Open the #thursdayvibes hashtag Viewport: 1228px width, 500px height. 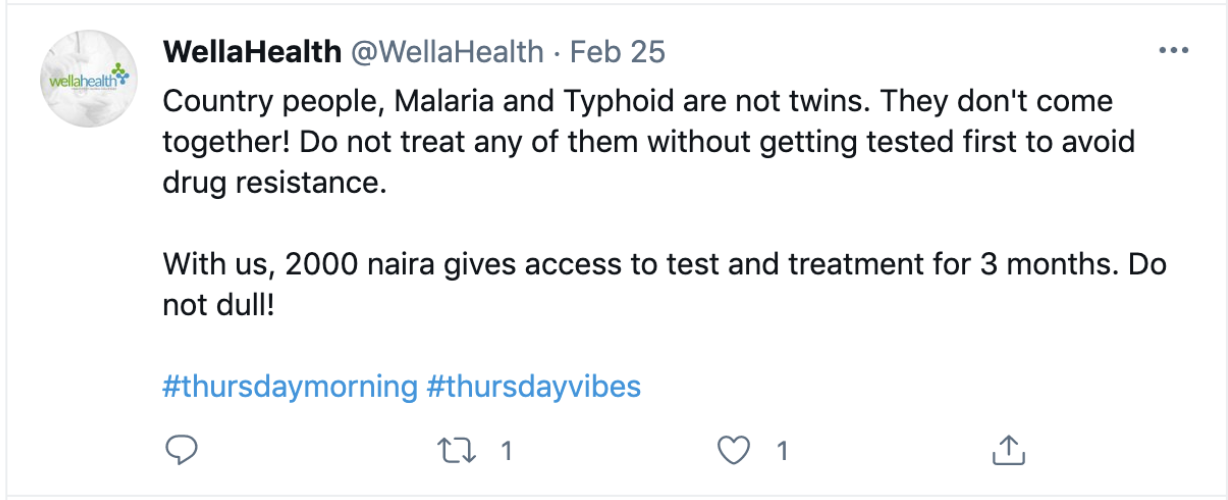pyautogui.click(x=533, y=386)
